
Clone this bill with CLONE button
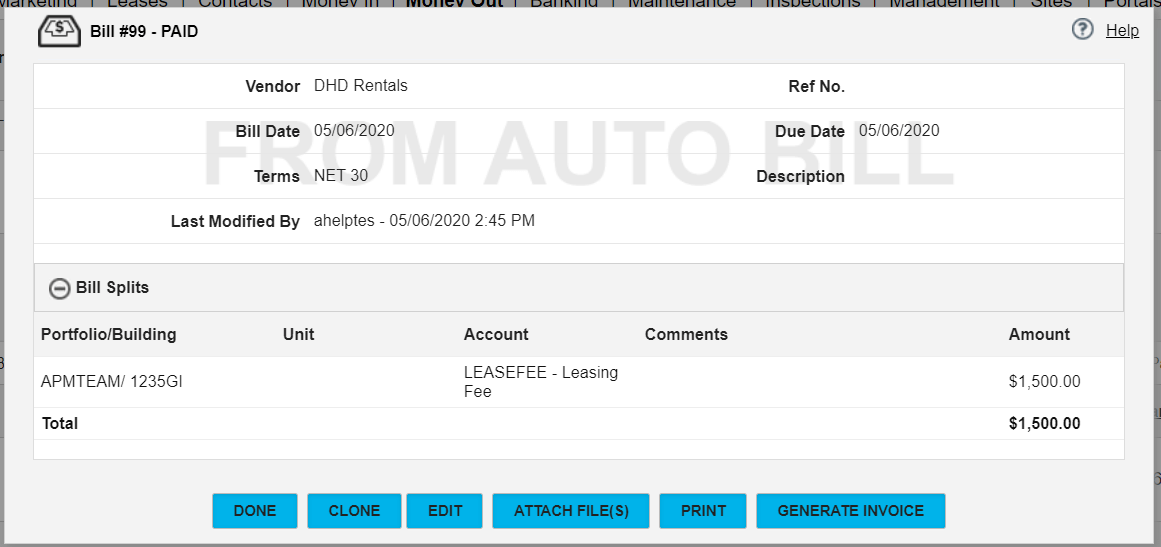[354, 511]
